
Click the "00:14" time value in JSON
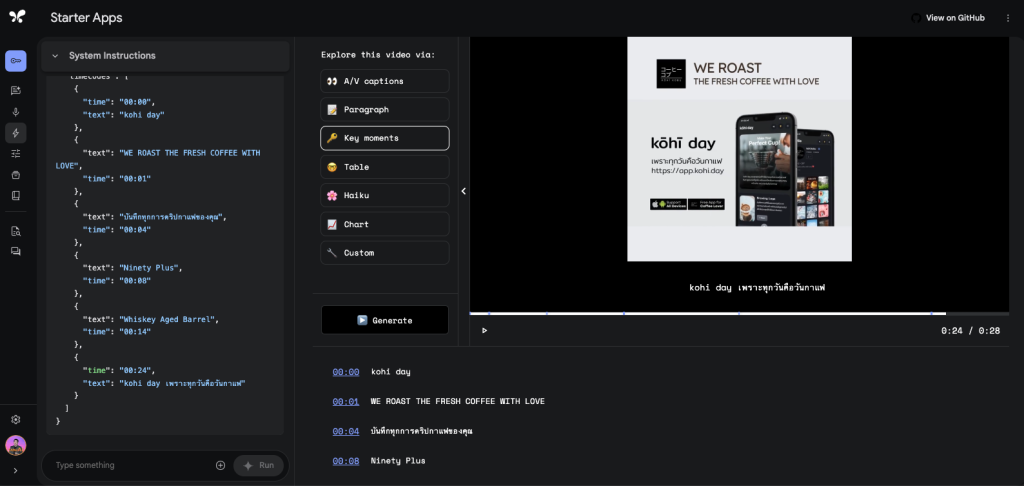[135, 332]
